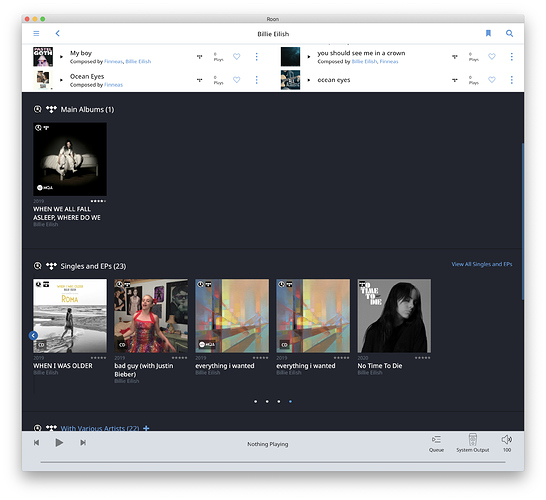Open more options for lowercase ocean eyes
This screenshot has width=546, height=500.
click(512, 80)
